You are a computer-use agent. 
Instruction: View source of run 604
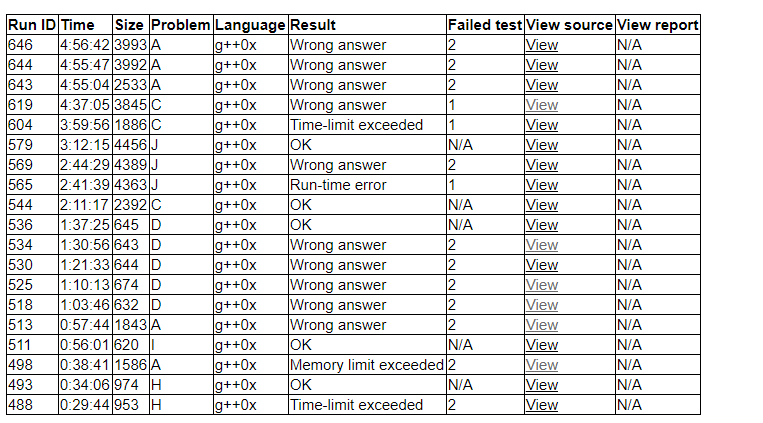click(541, 125)
